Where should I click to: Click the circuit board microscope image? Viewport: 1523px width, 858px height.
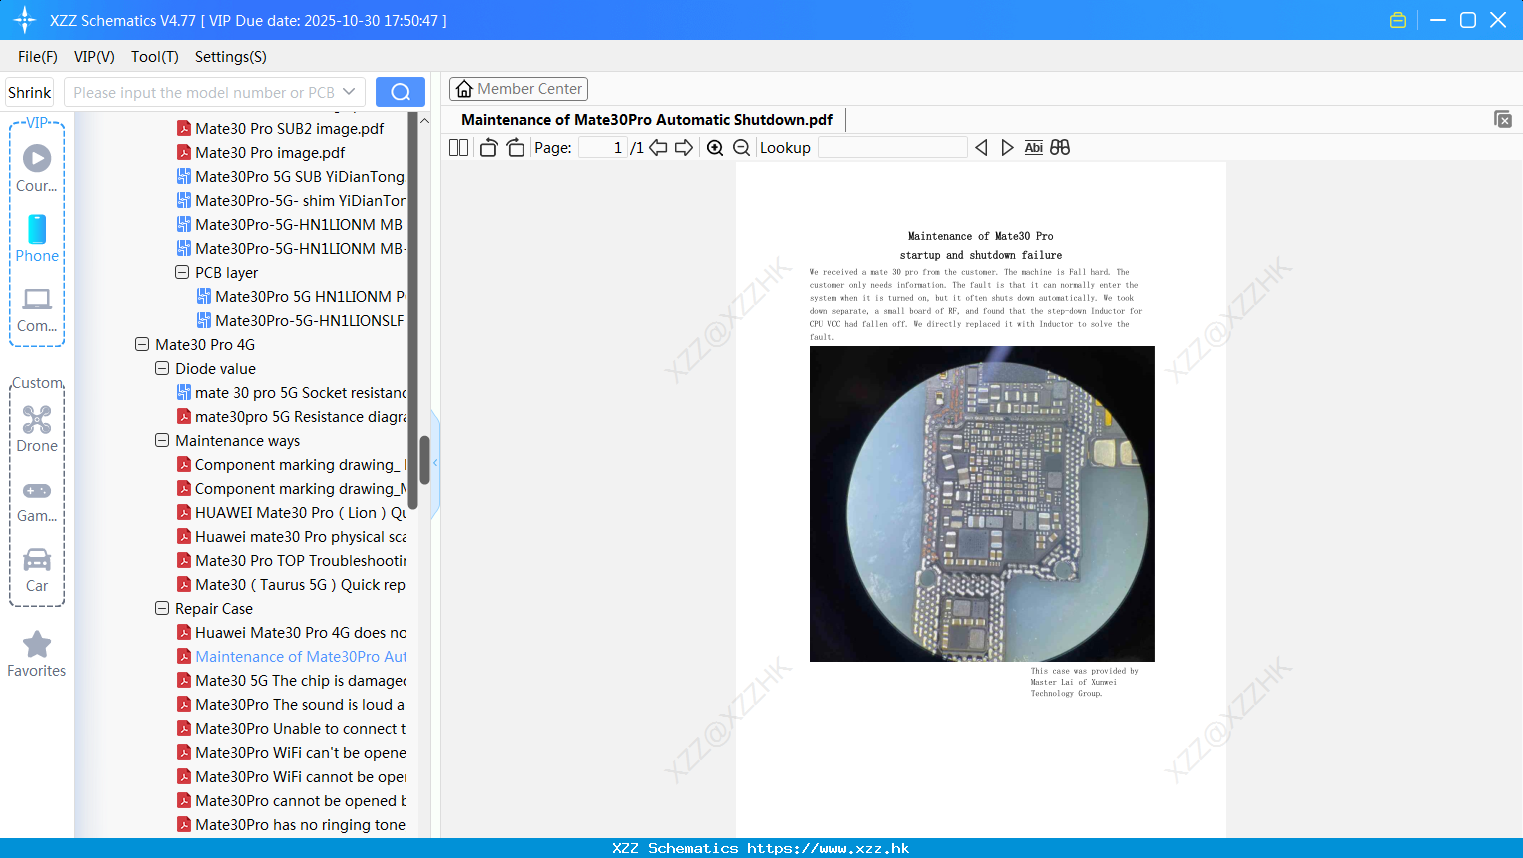pos(982,504)
